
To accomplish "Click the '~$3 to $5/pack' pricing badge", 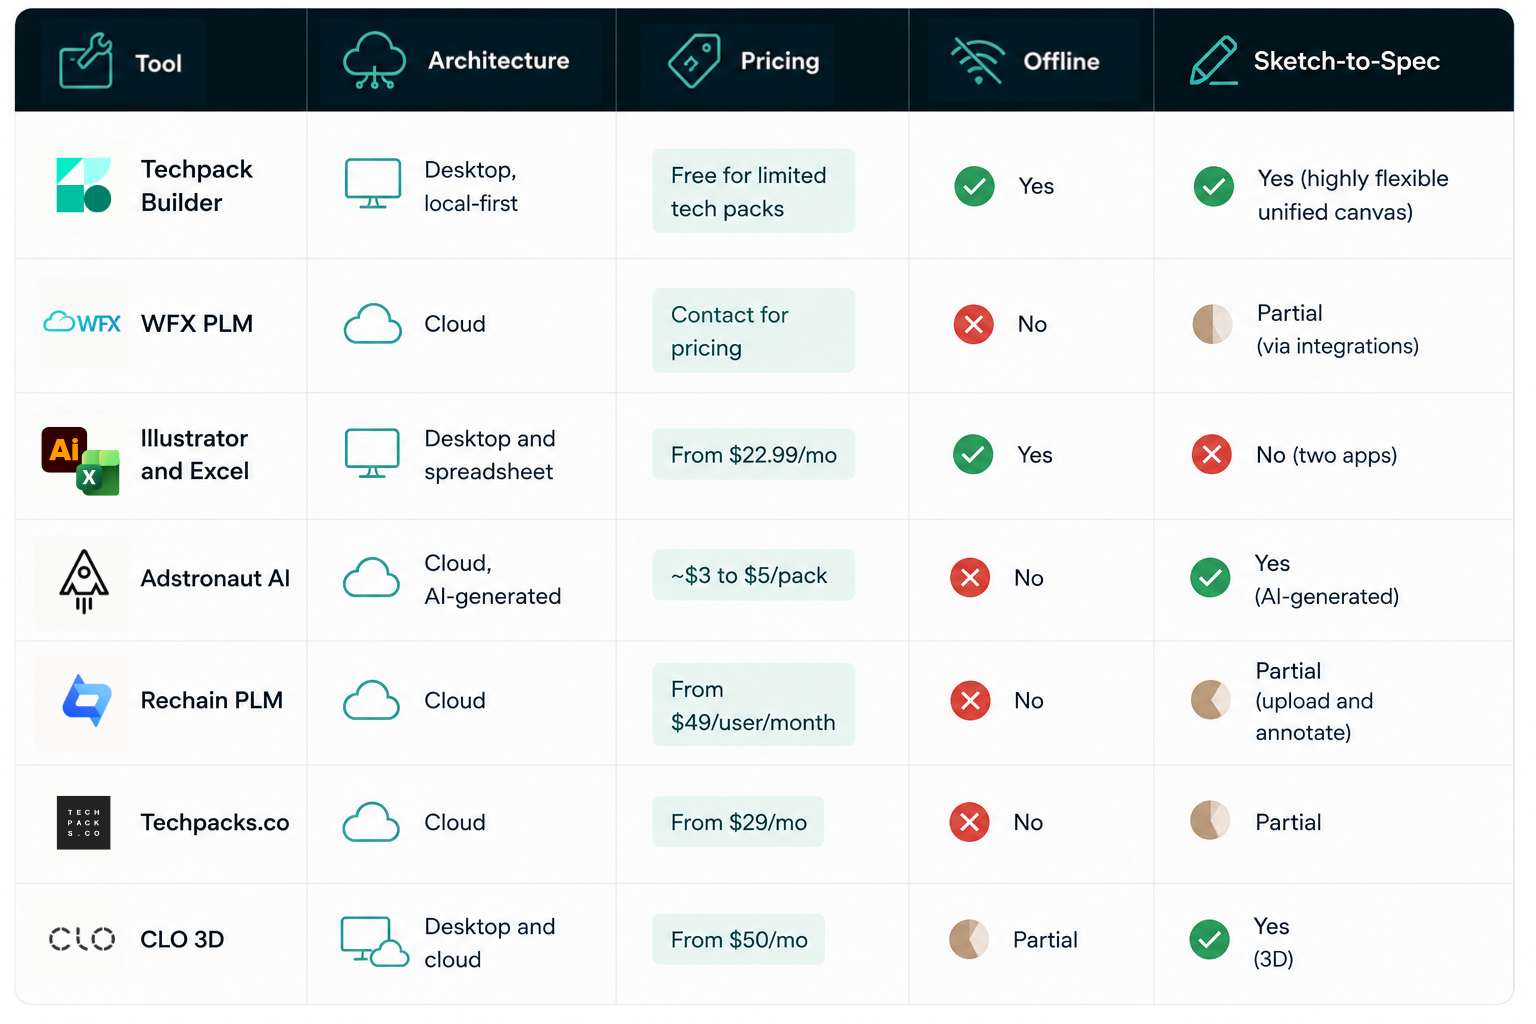I will (753, 575).
